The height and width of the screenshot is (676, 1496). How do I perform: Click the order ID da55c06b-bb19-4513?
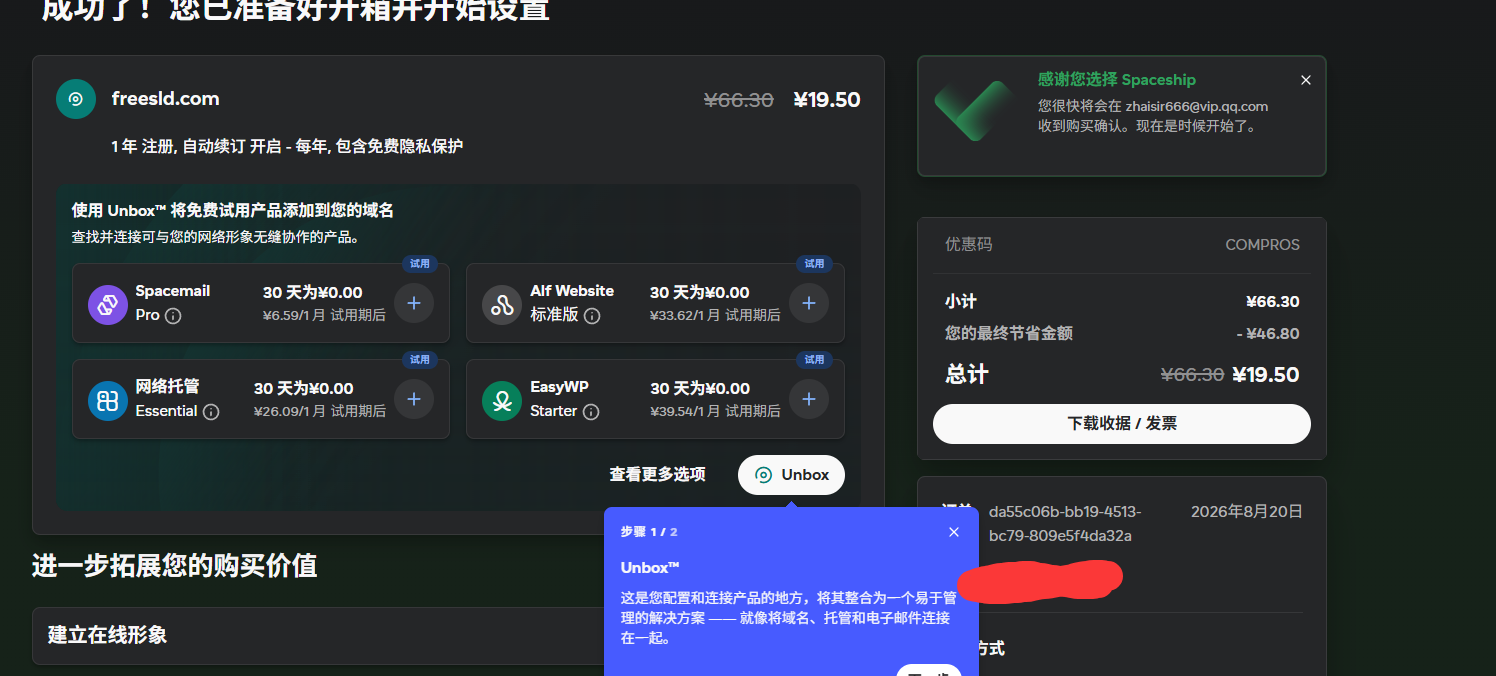[x=1065, y=524]
